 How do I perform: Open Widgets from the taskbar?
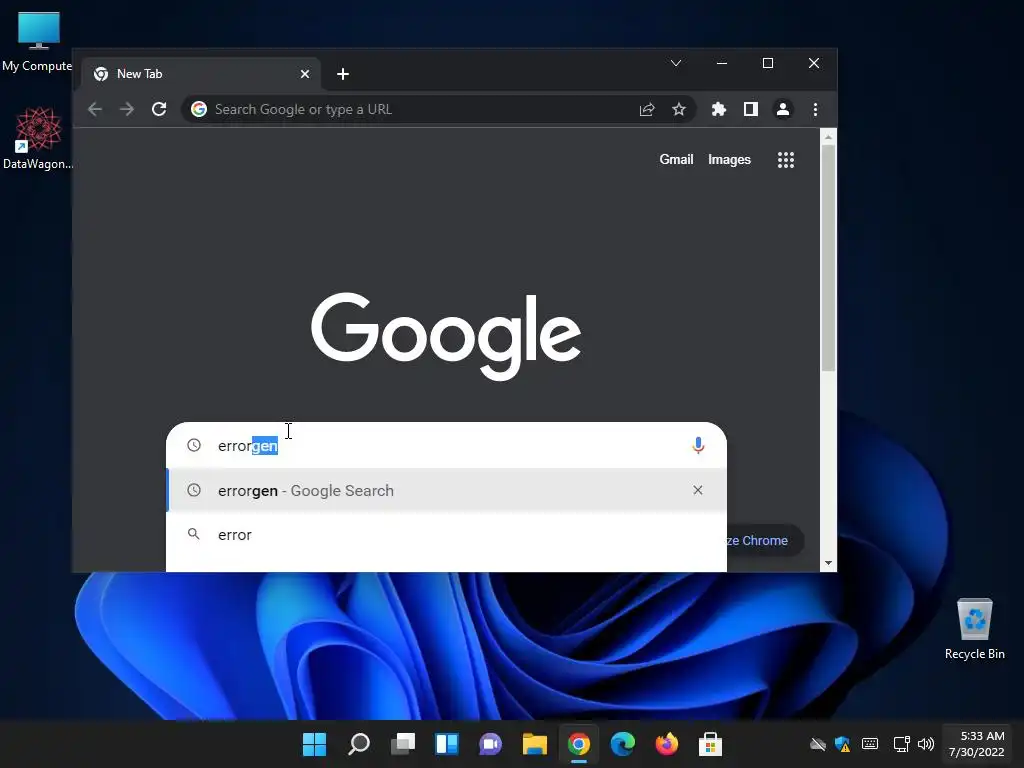[447, 744]
